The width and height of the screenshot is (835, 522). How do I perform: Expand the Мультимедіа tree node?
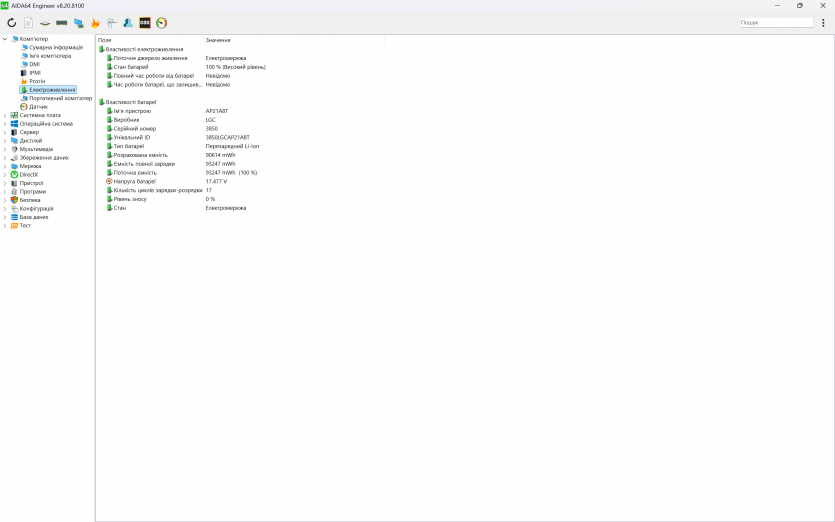[5, 149]
